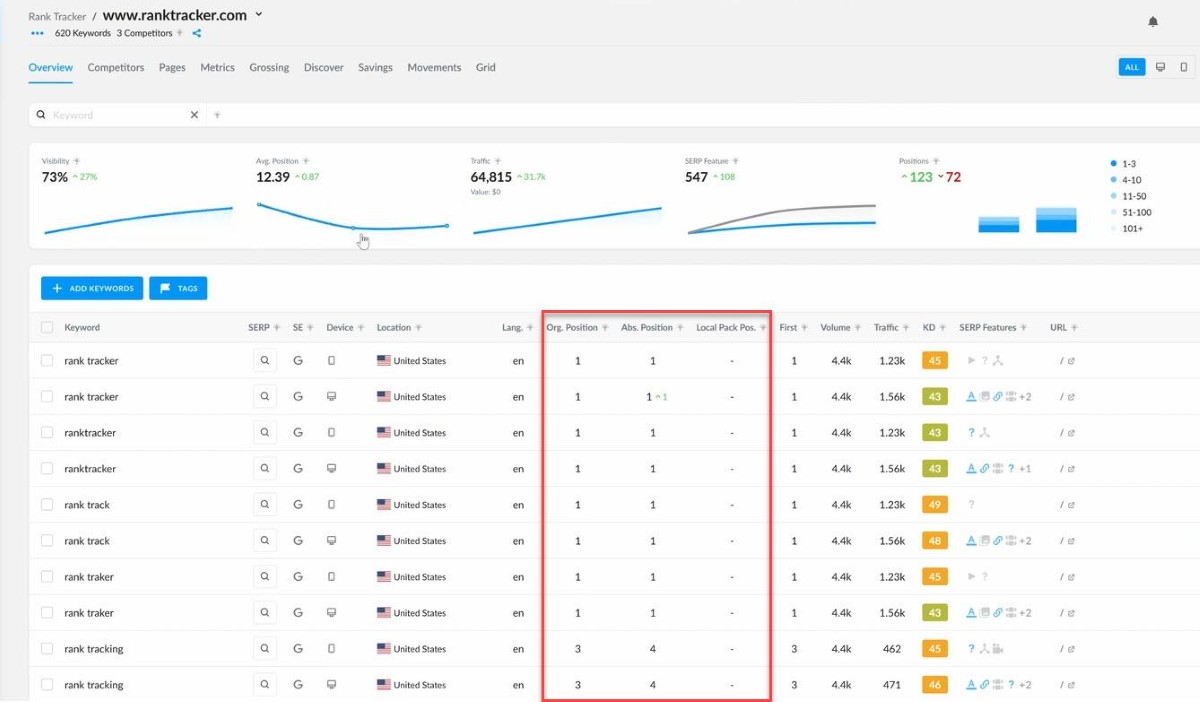Screen dimensions: 1200x702
Task: Click link SERP feature icon in rank track KD 48 row
Action: 998,541
